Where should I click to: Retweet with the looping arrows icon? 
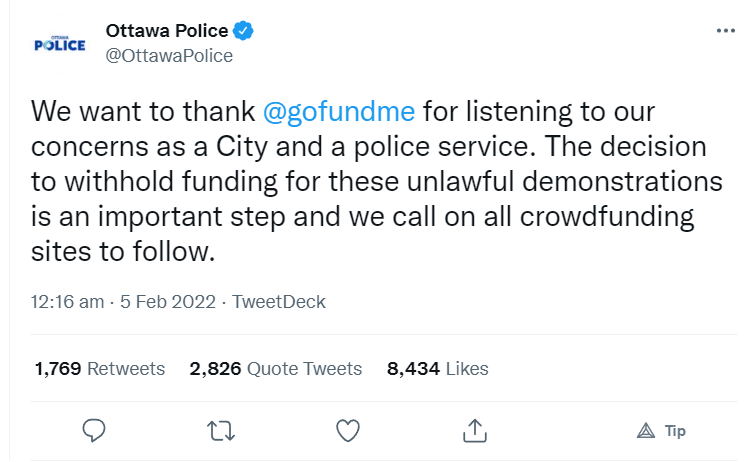coord(221,430)
